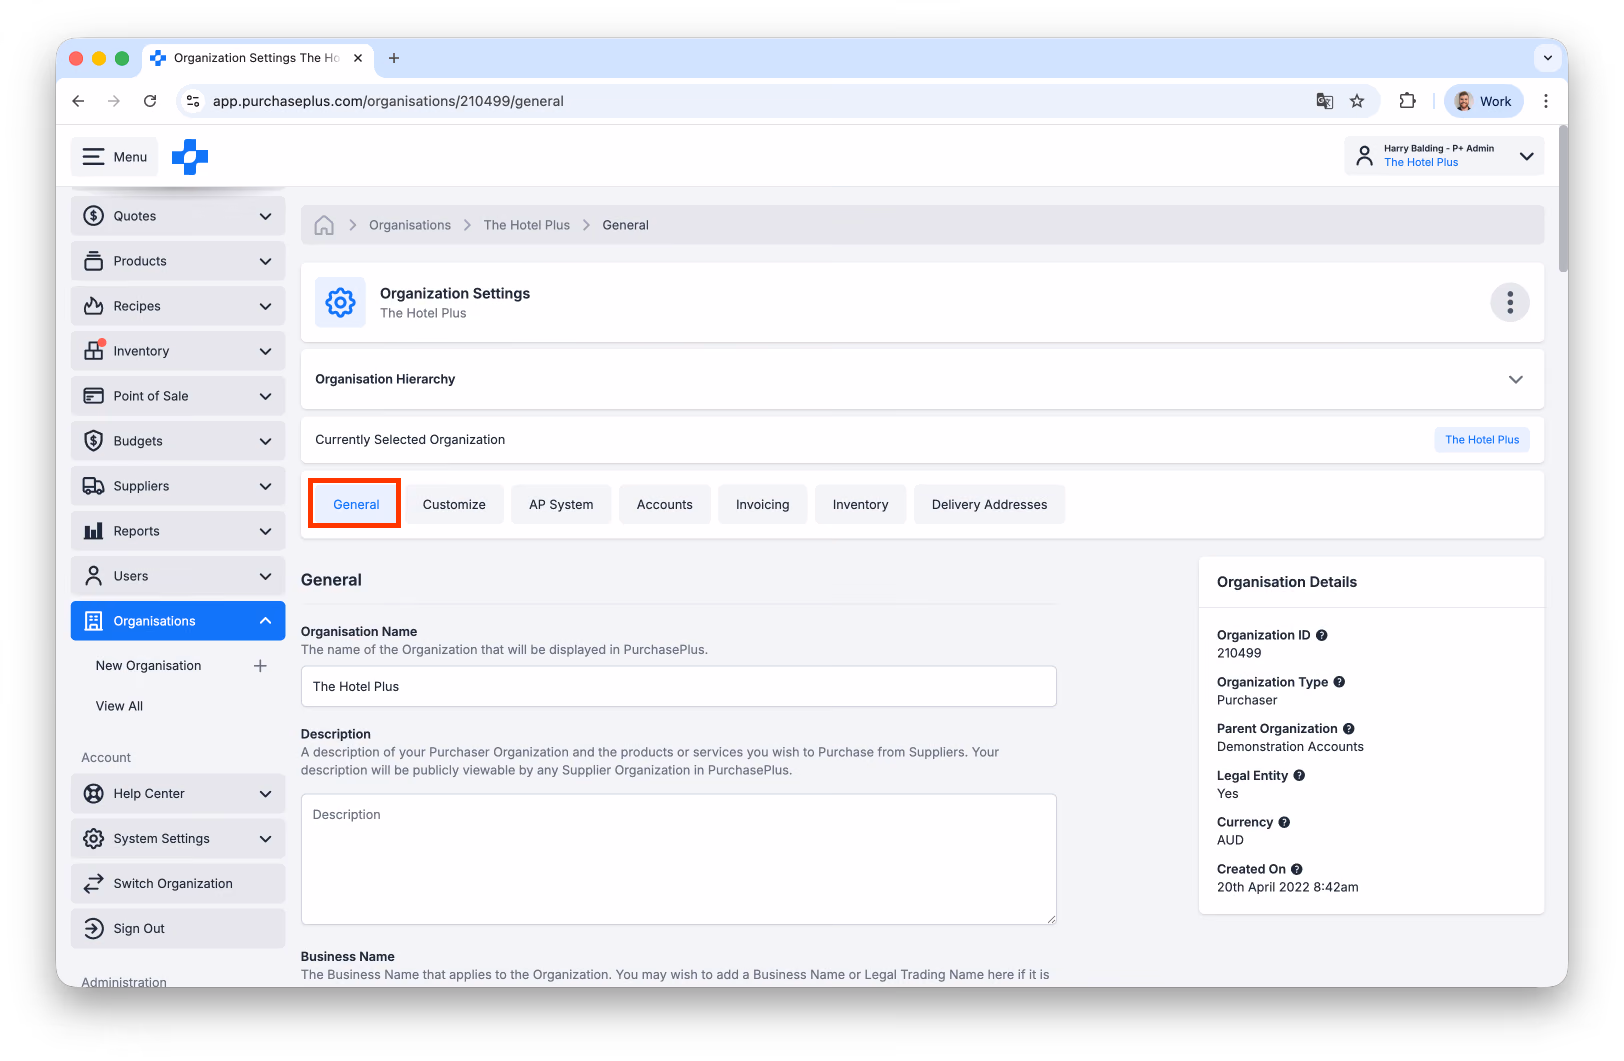This screenshot has width=1624, height=1061.
Task: Click the Point of Sale card icon
Action: (x=94, y=396)
